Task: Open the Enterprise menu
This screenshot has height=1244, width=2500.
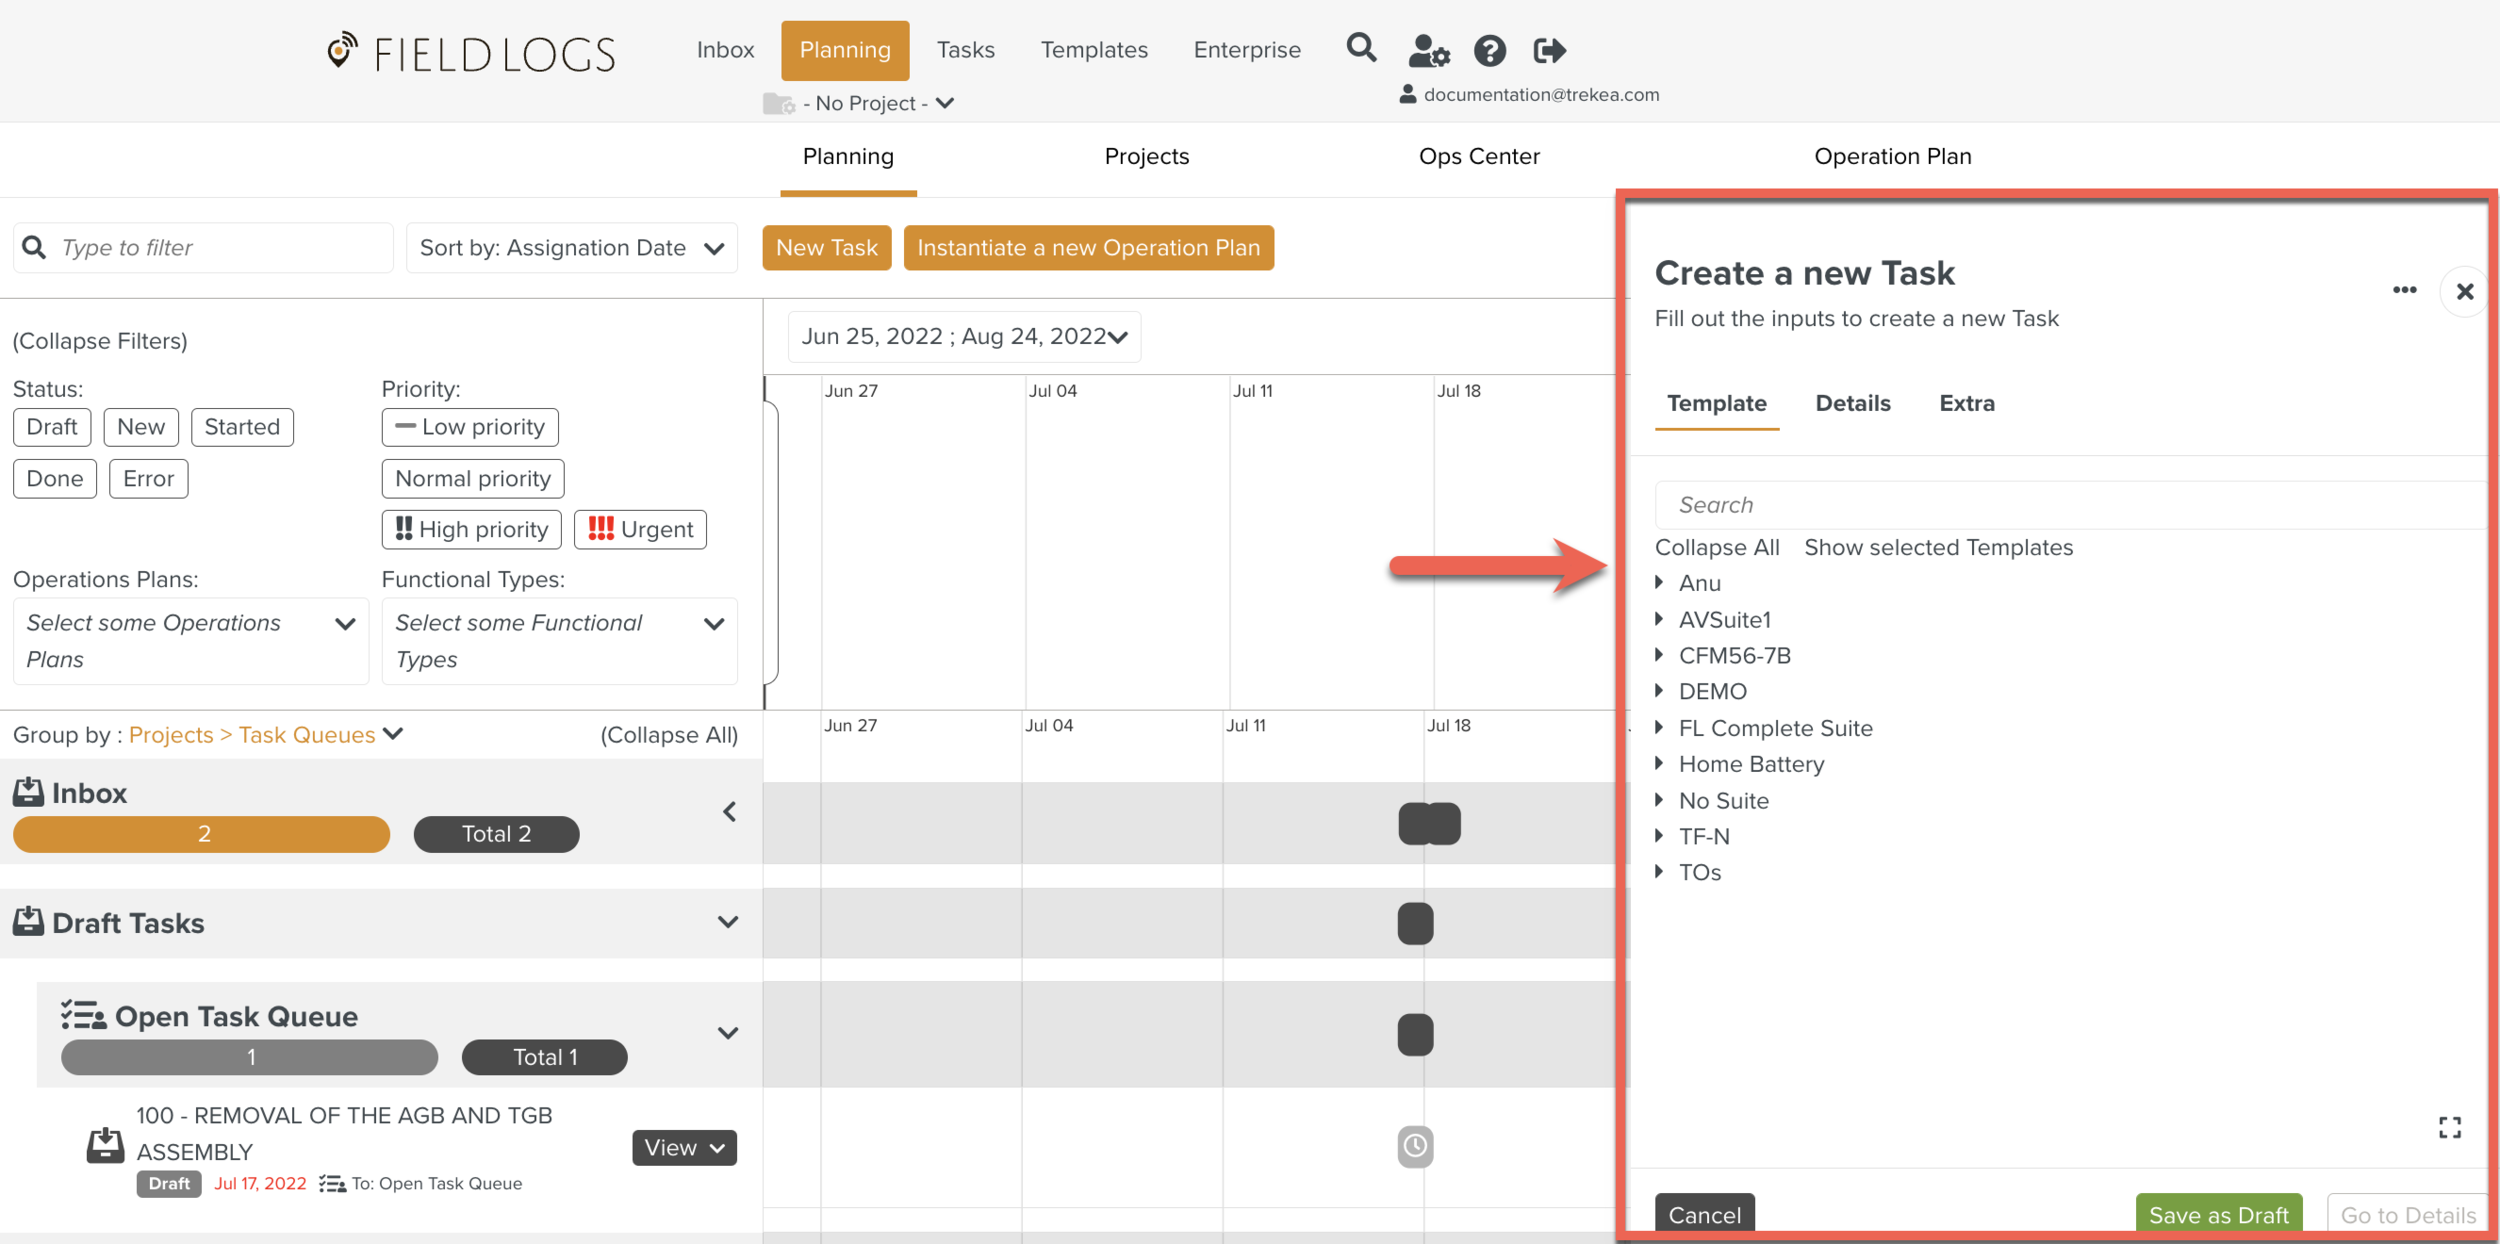Action: click(1247, 50)
